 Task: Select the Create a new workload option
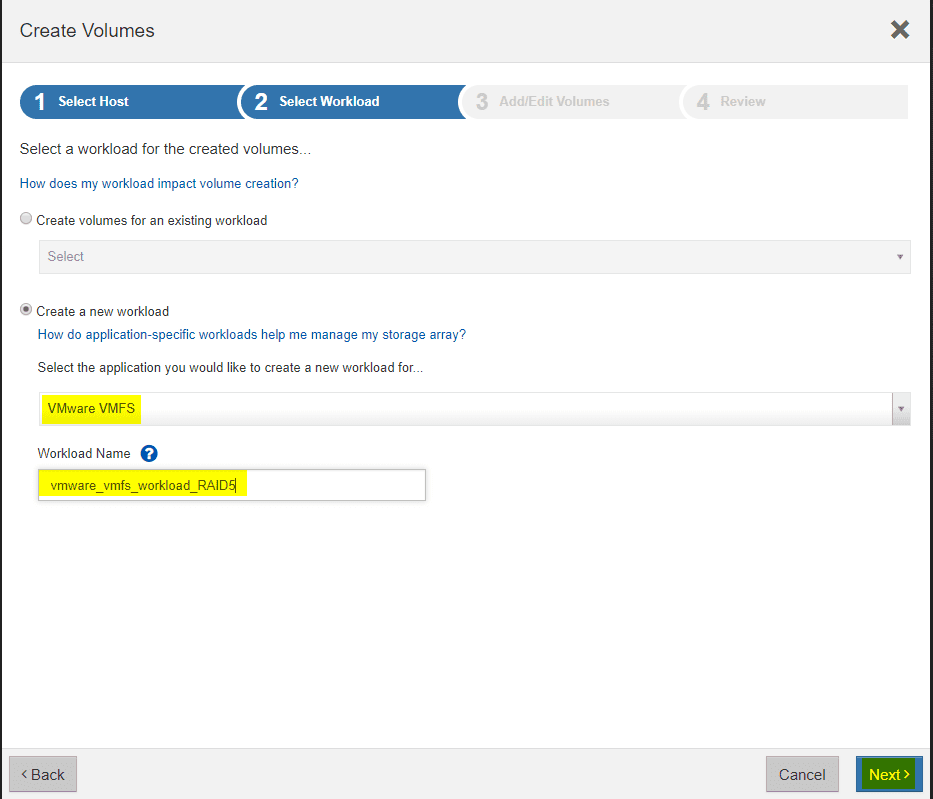(x=25, y=309)
